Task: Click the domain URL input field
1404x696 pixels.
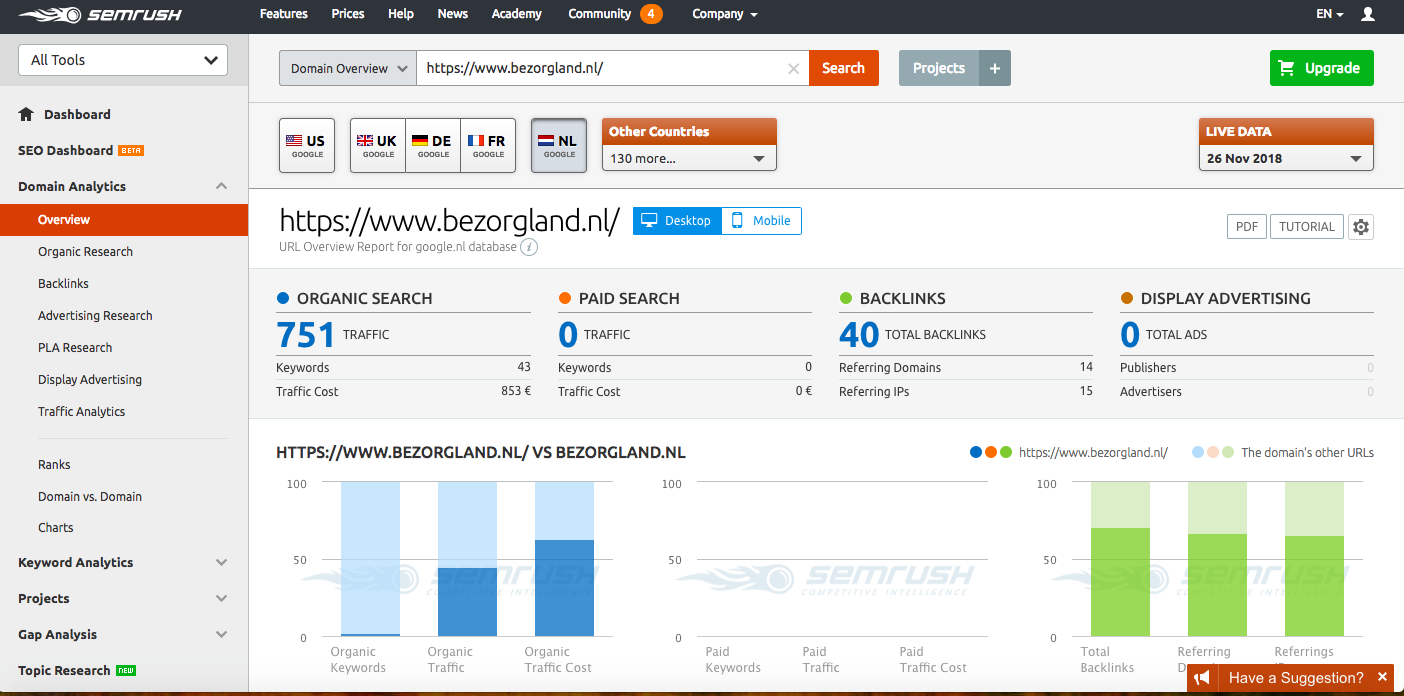Action: click(x=600, y=69)
